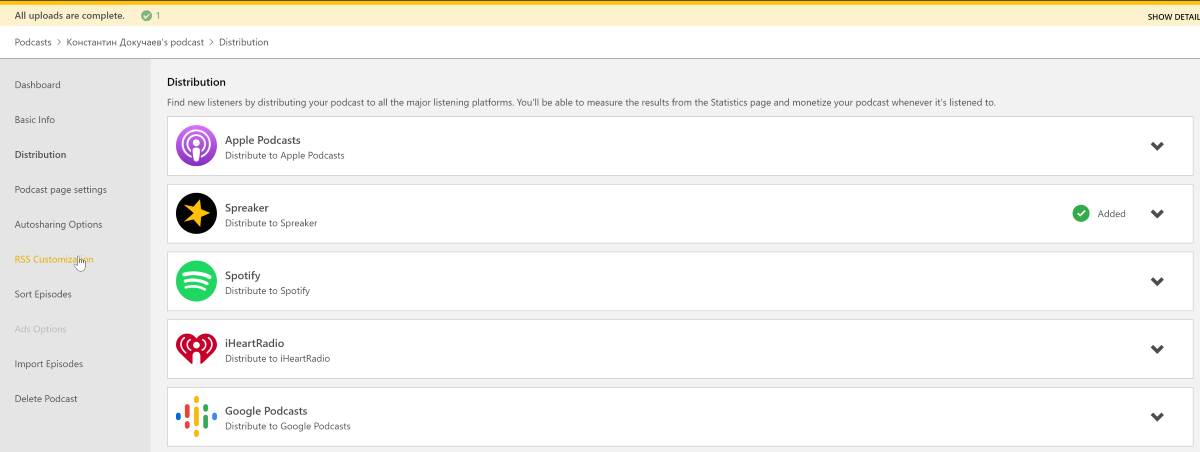Click the Spreaker star logo
The image size is (1200, 452).
196,214
